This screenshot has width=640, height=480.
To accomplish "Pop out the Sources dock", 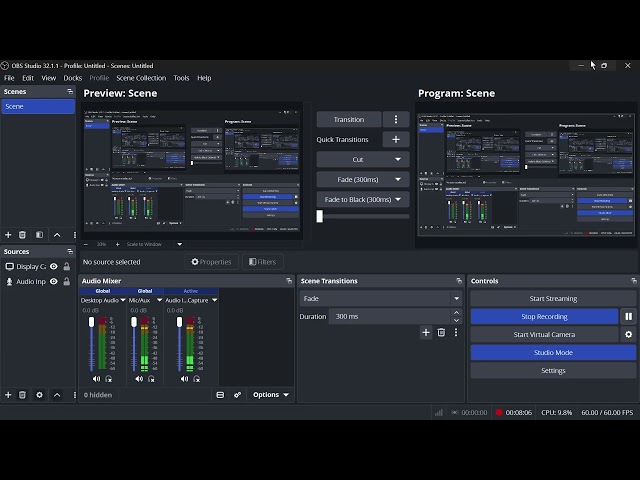I will click(x=70, y=251).
